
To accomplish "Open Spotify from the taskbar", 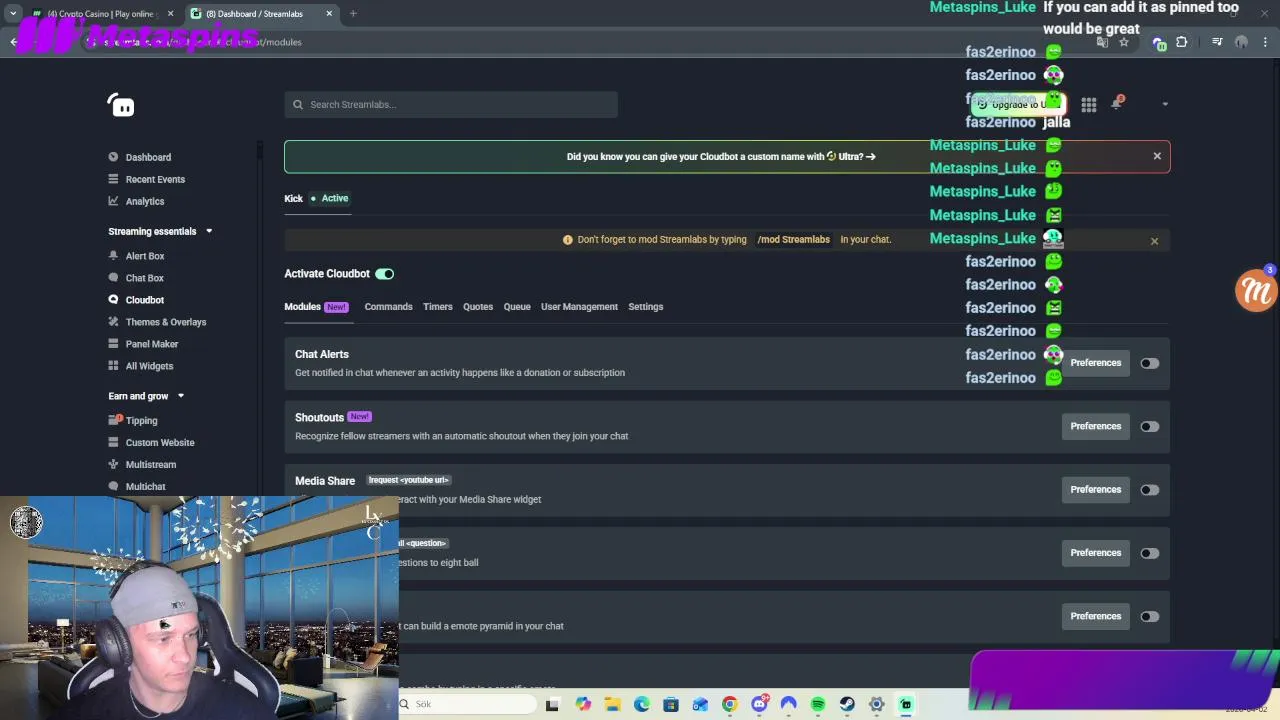I will pos(818,704).
